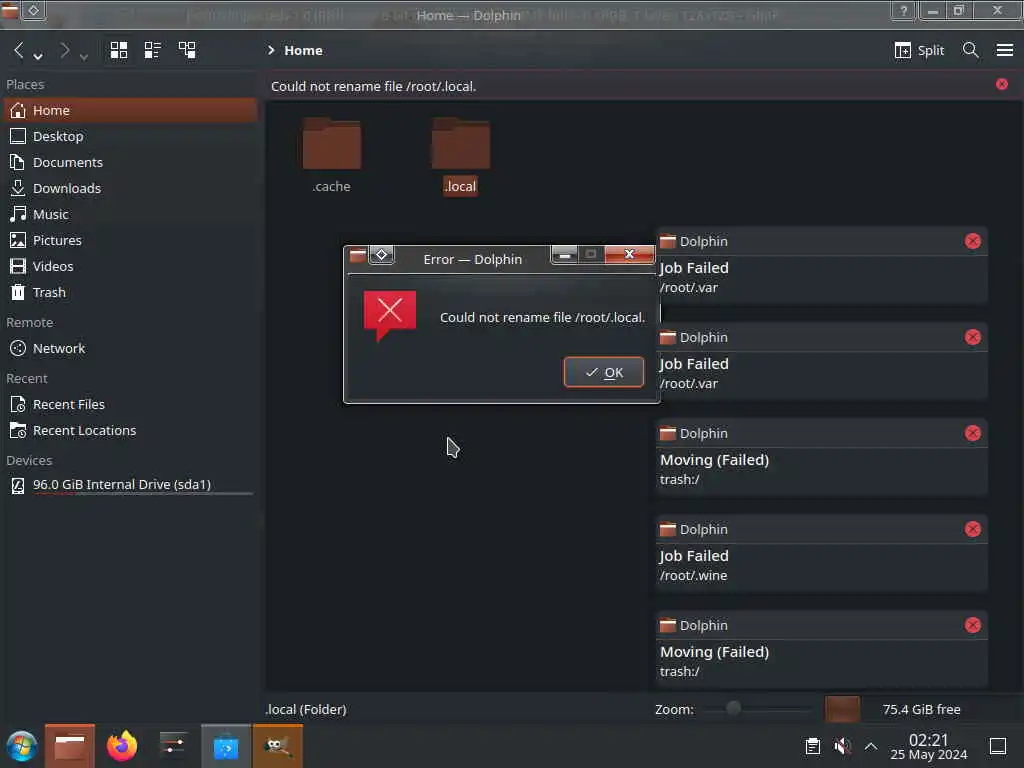Click OK in the error dialog
The width and height of the screenshot is (1024, 768).
604,372
